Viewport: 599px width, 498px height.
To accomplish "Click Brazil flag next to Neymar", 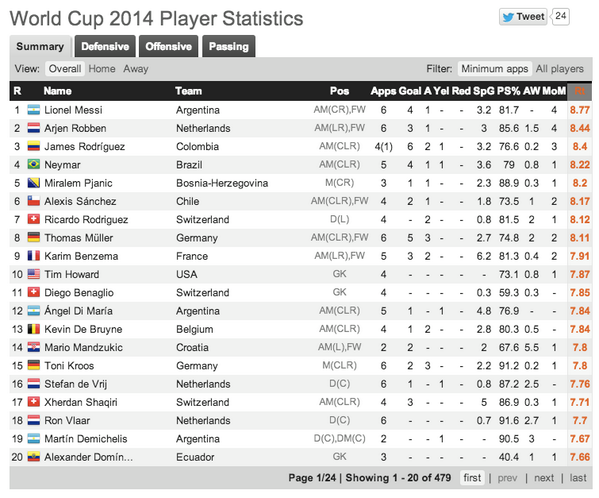I will coord(34,165).
